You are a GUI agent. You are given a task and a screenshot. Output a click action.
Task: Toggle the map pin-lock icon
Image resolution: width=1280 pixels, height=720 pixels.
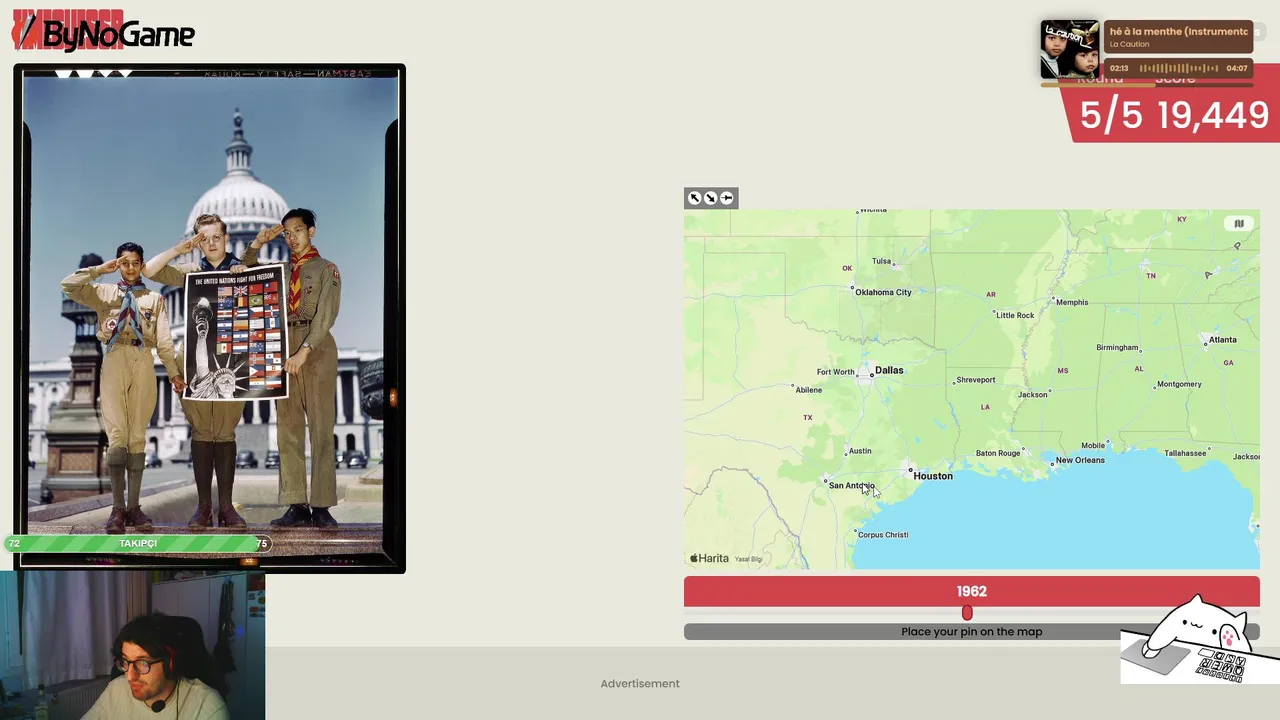727,198
